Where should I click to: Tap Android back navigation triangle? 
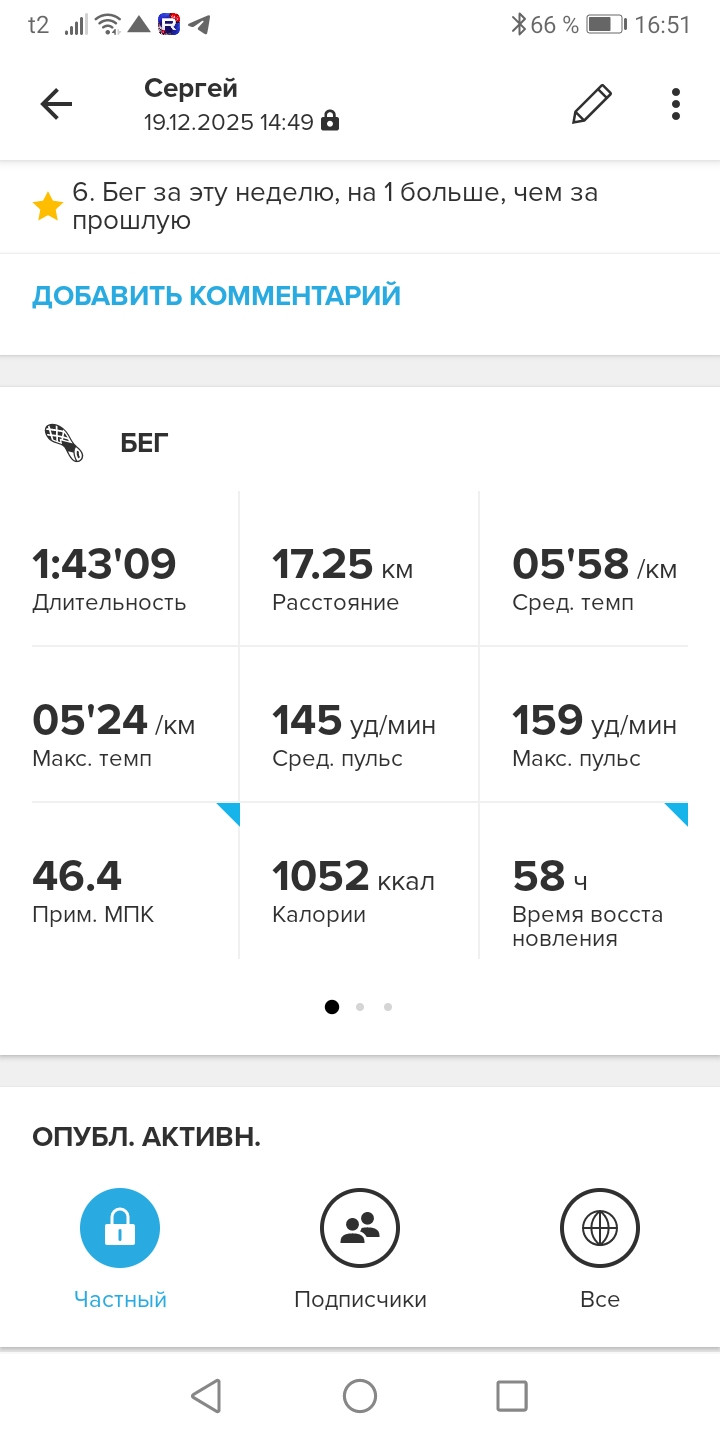click(x=206, y=1395)
